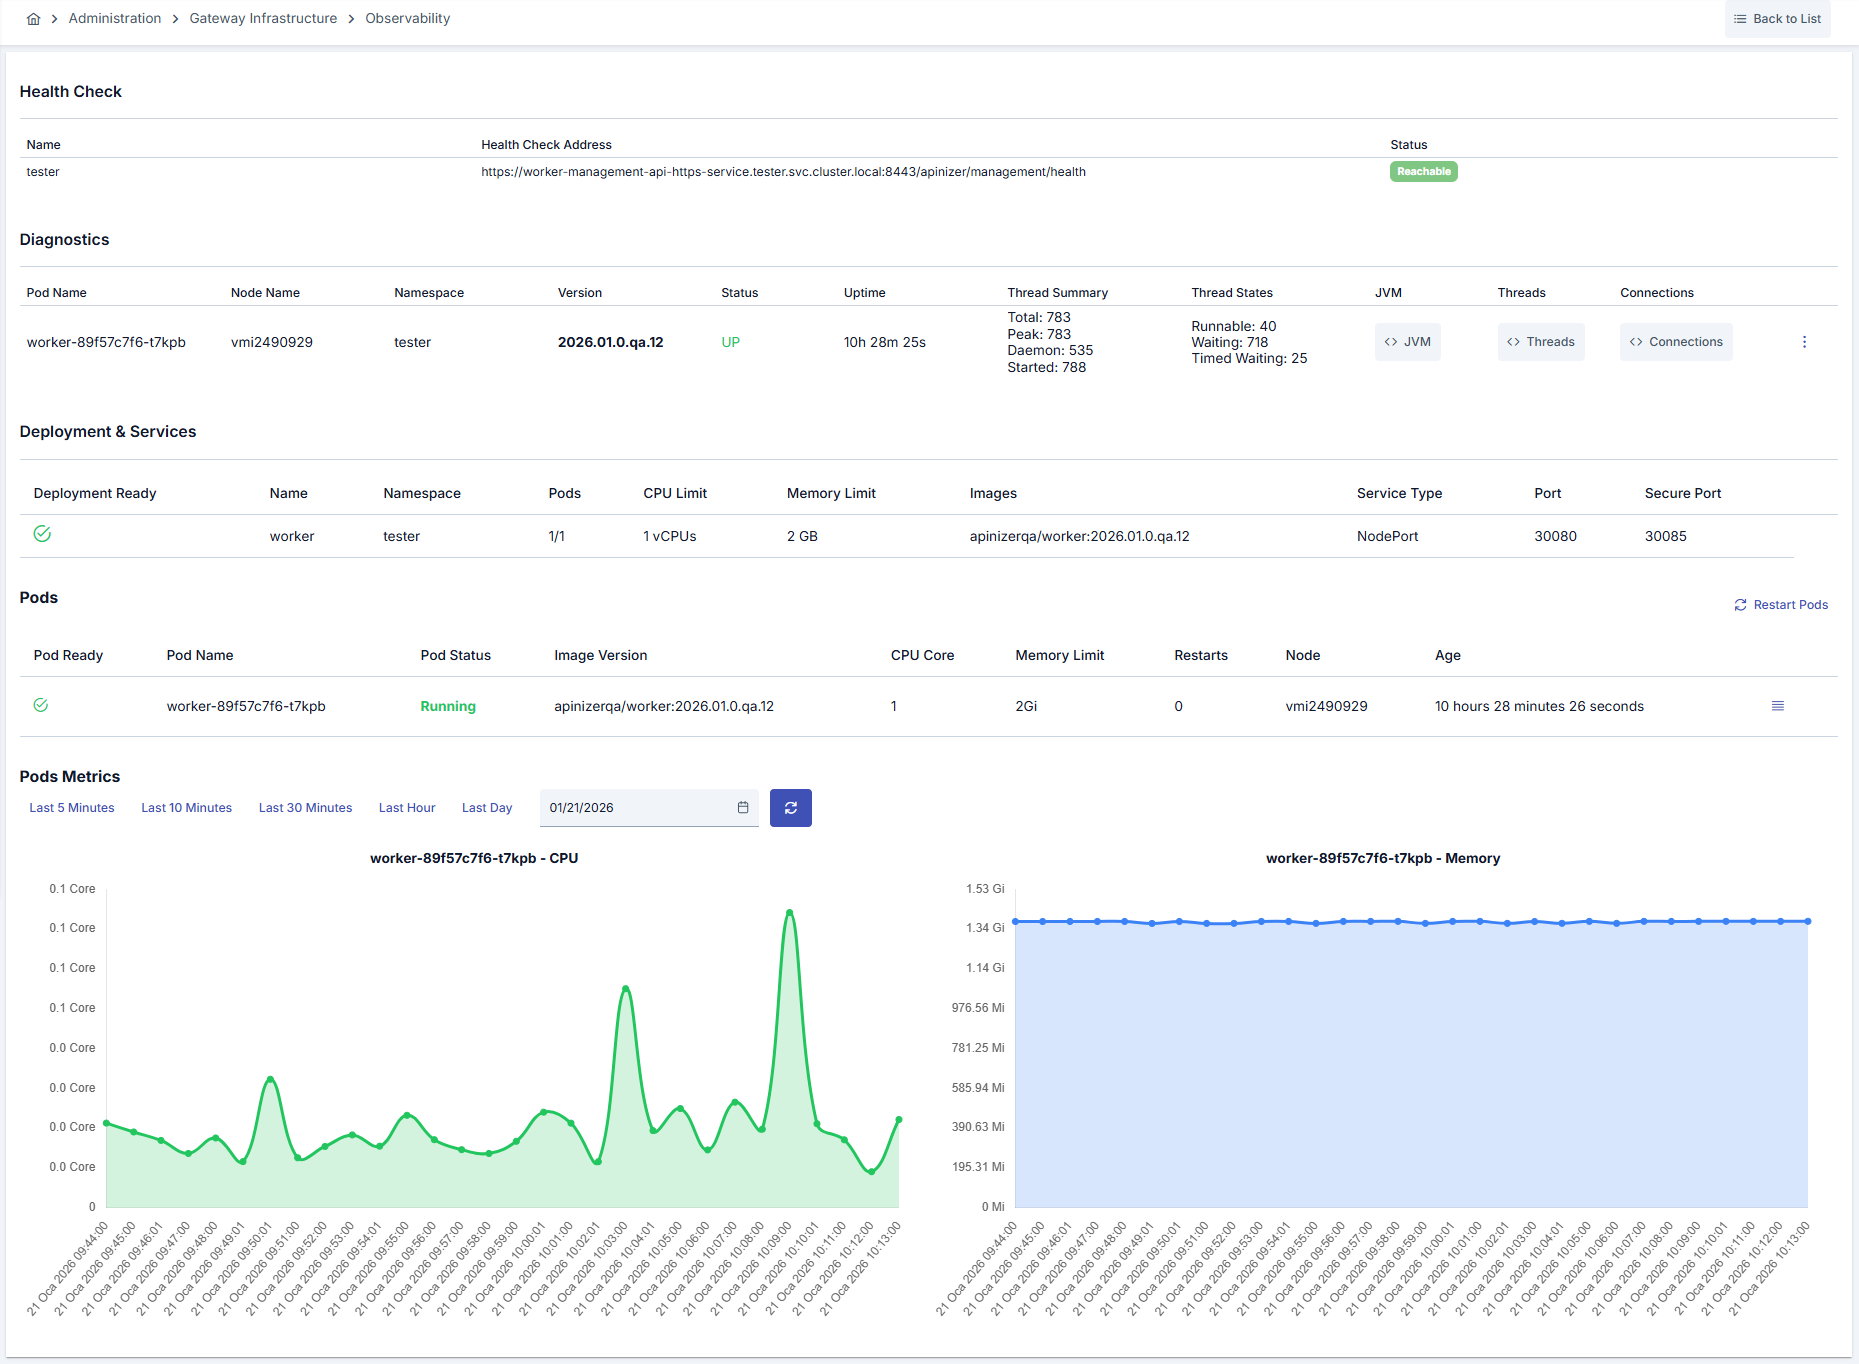Click the health check address URL text
This screenshot has width=1859, height=1364.
(783, 172)
